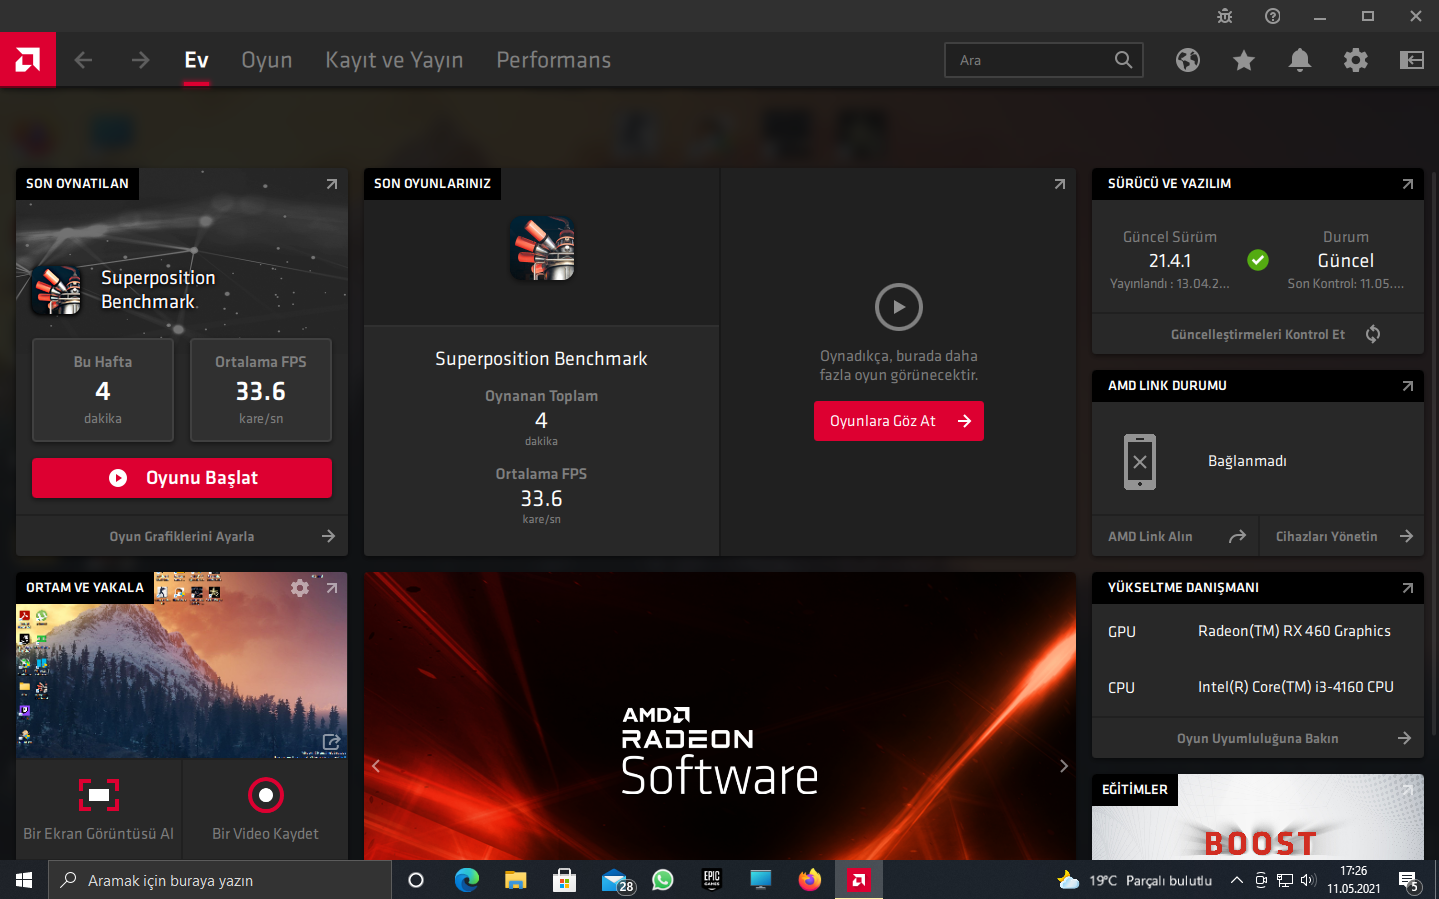
Task: Open Microsoft Edge from the taskbar
Action: 467,880
